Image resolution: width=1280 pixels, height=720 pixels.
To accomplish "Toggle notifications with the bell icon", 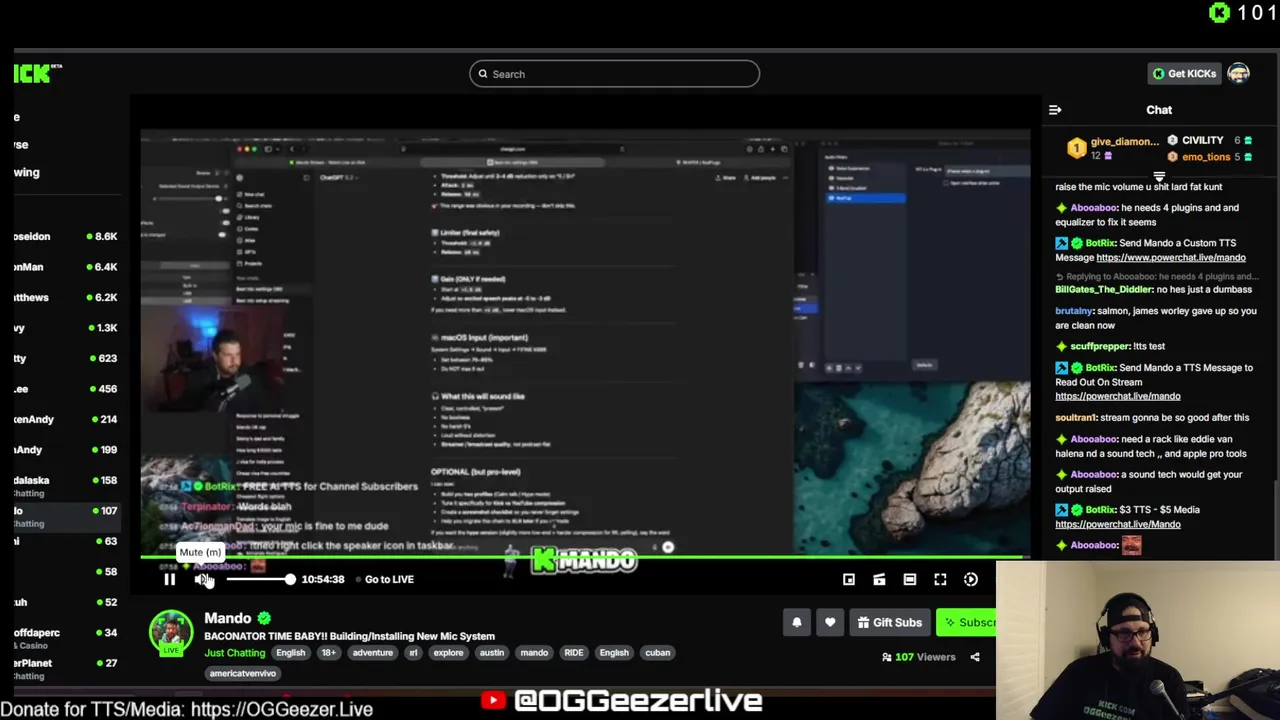I will pyautogui.click(x=797, y=622).
